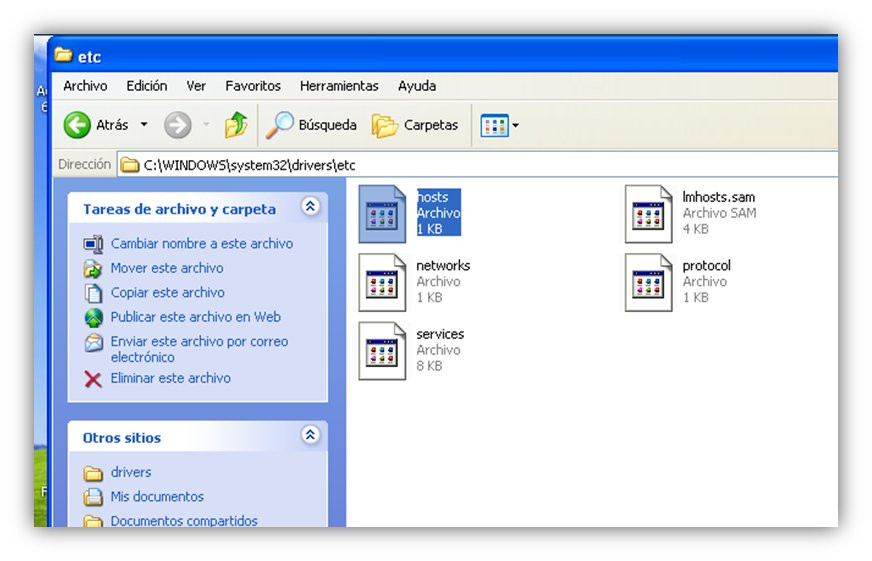Open Búsqueda magnifier search

311,125
